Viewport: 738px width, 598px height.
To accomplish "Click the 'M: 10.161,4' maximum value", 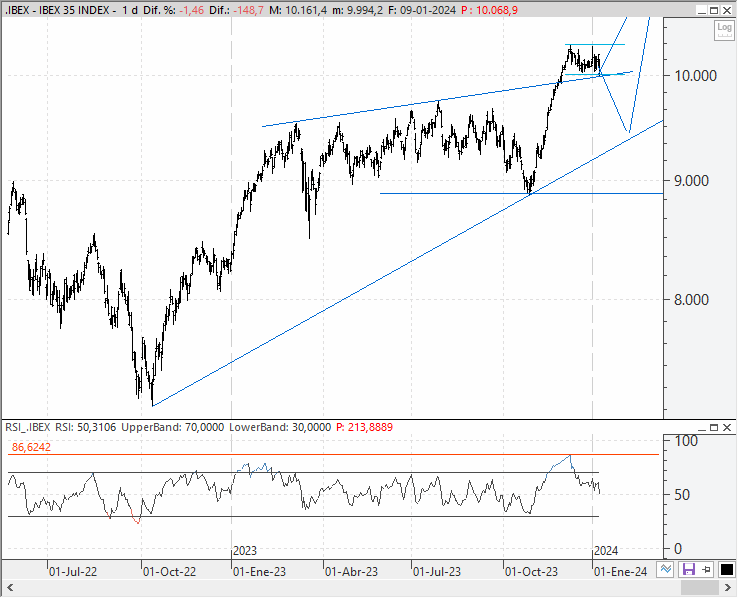I will (298, 10).
